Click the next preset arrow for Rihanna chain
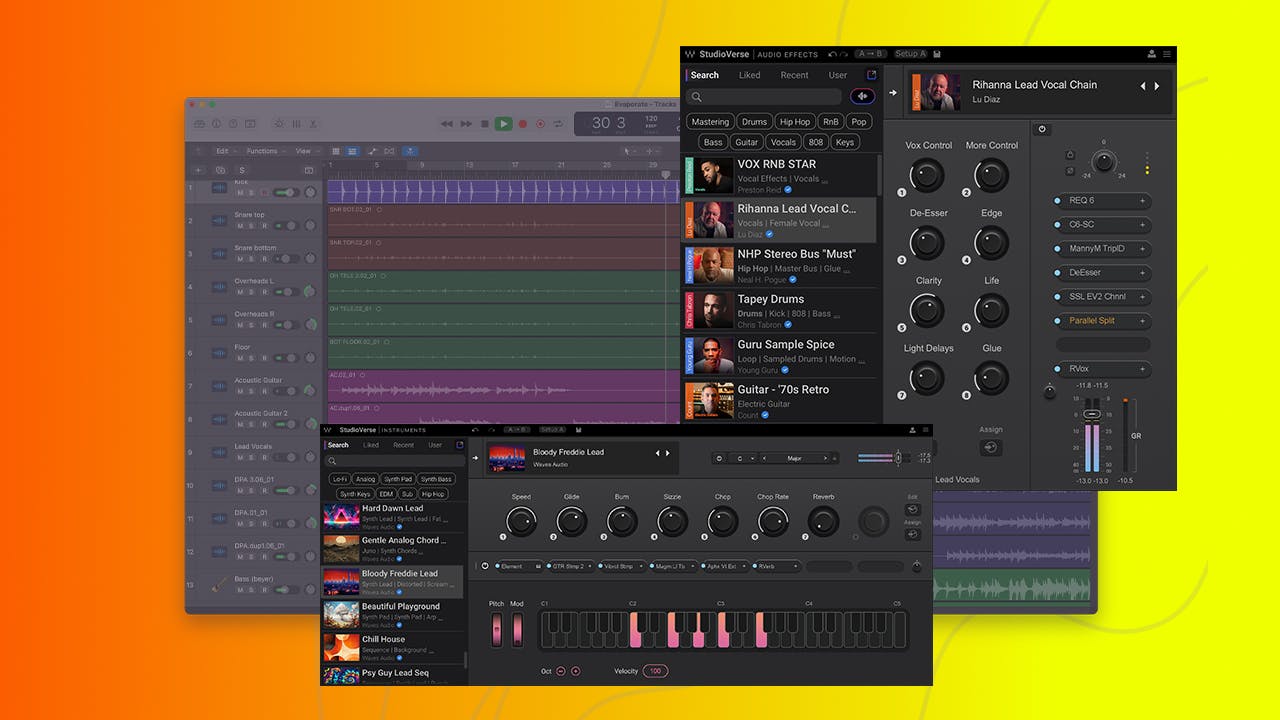 pyautogui.click(x=1158, y=86)
